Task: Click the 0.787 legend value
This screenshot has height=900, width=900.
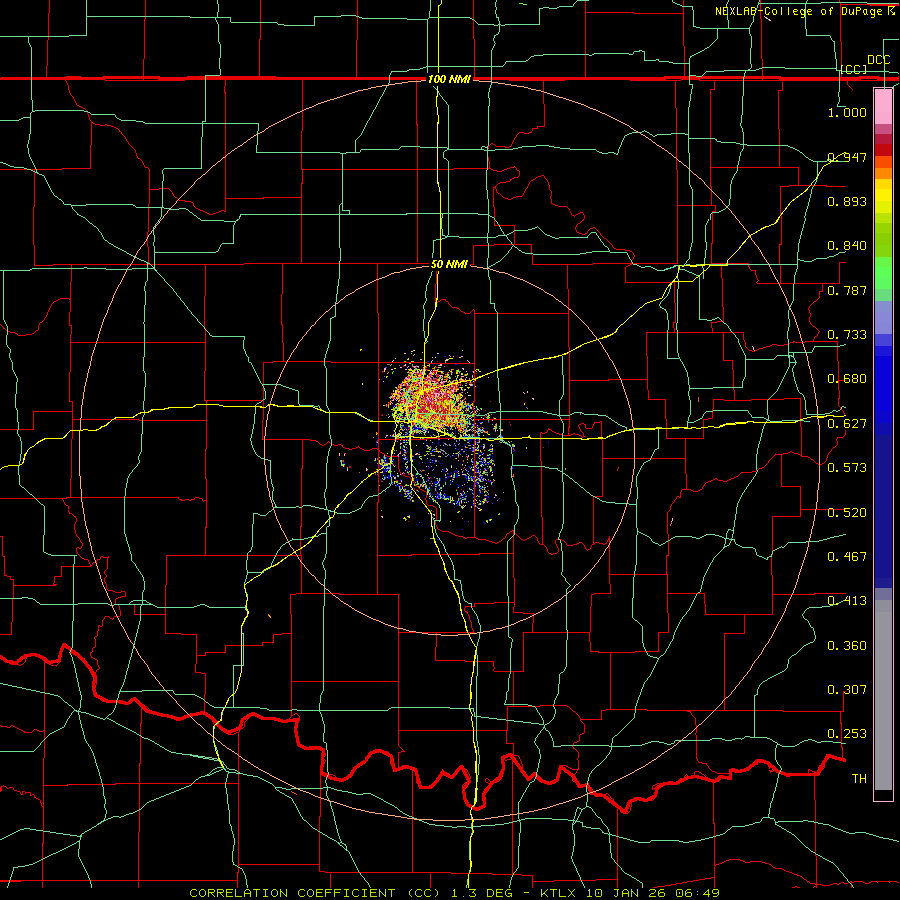Action: point(847,290)
